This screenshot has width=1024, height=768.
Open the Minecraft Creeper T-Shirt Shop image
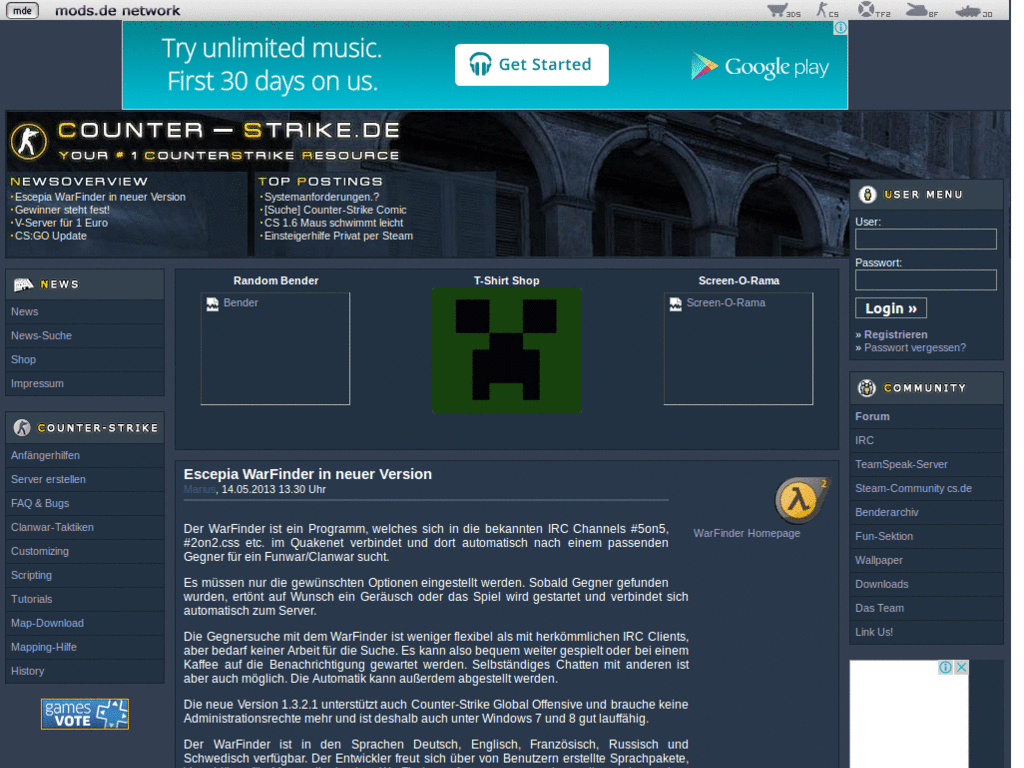pyautogui.click(x=507, y=351)
